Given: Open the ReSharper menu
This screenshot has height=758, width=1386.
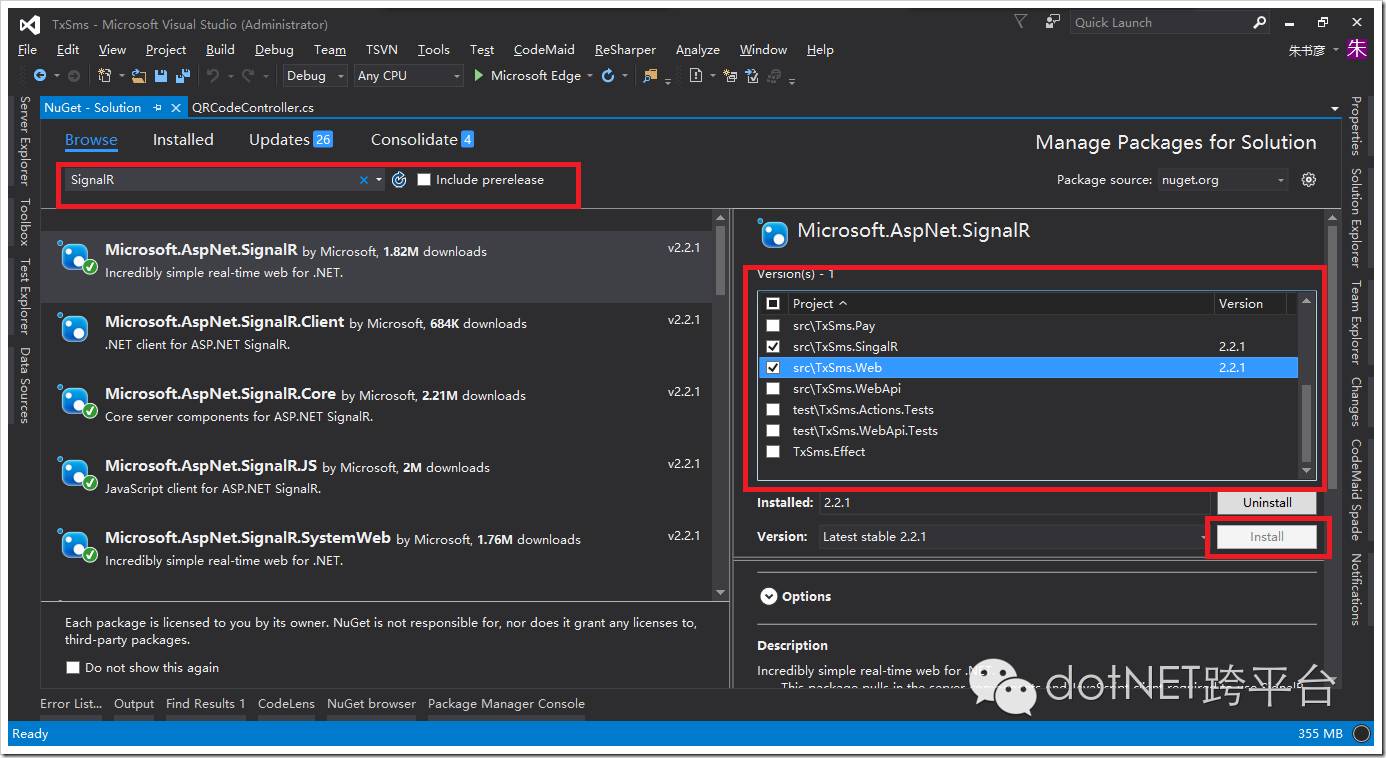Looking at the screenshot, I should coord(625,50).
